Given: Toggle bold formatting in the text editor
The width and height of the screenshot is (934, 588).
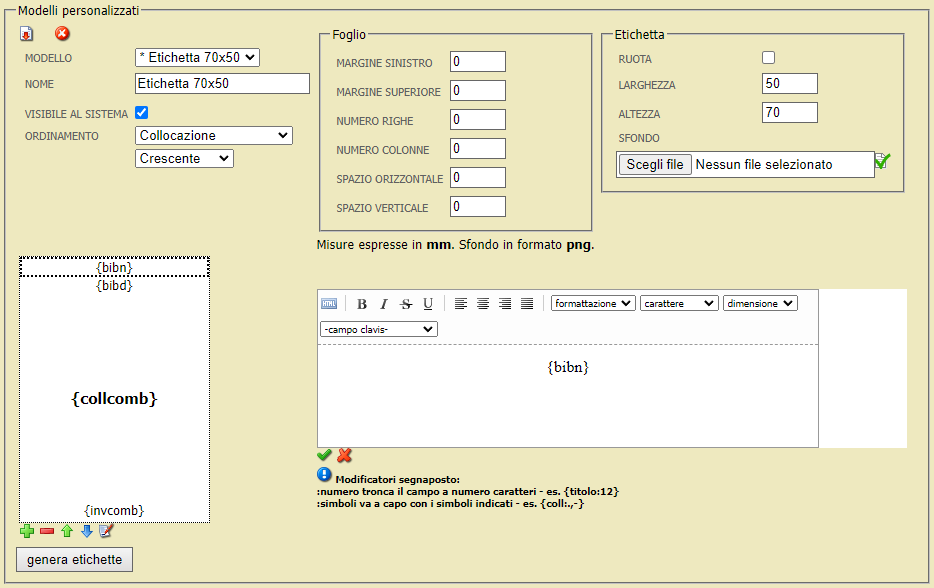Looking at the screenshot, I should coord(361,303).
